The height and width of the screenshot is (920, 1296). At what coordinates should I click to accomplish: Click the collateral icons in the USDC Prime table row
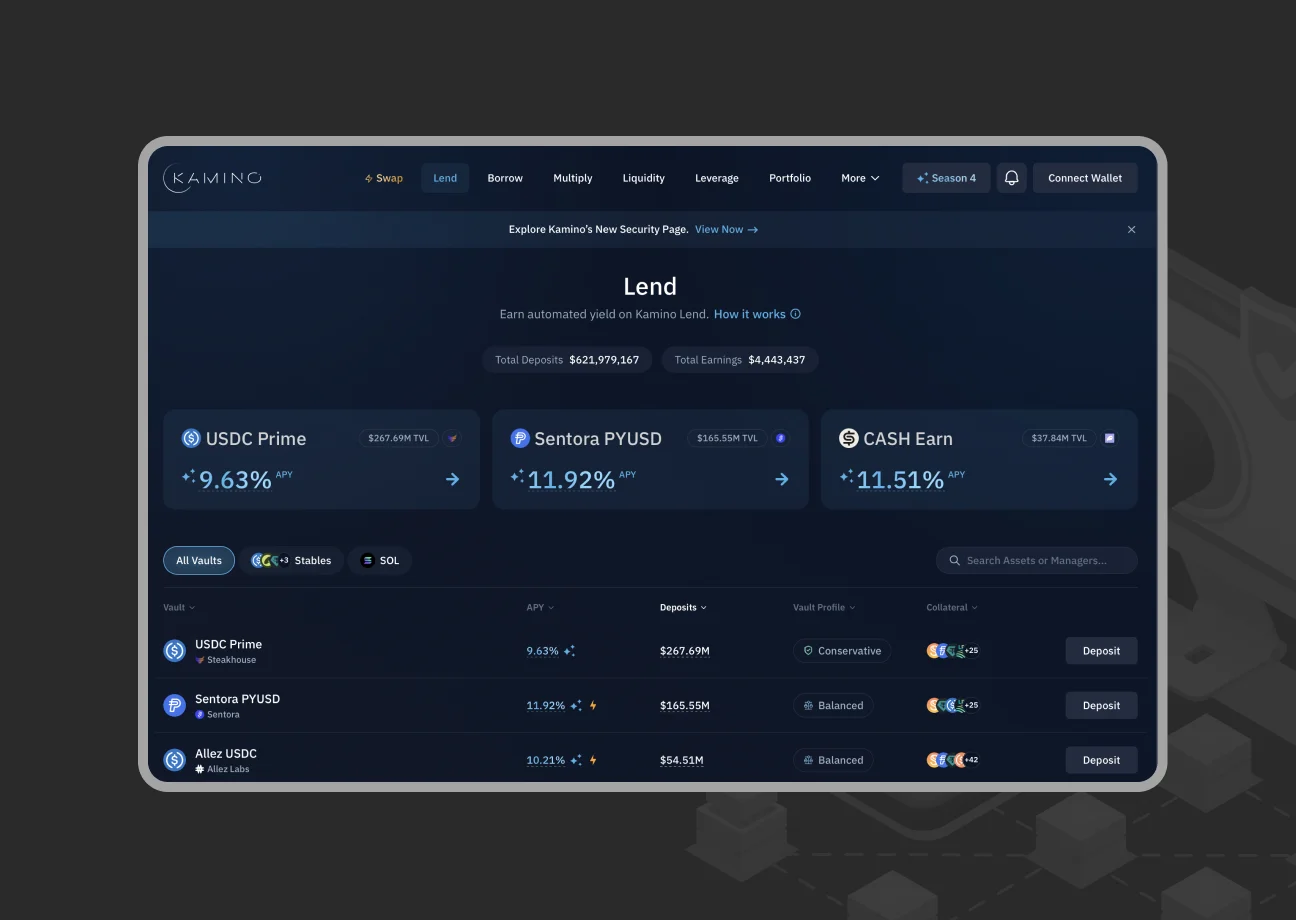pyautogui.click(x=953, y=651)
